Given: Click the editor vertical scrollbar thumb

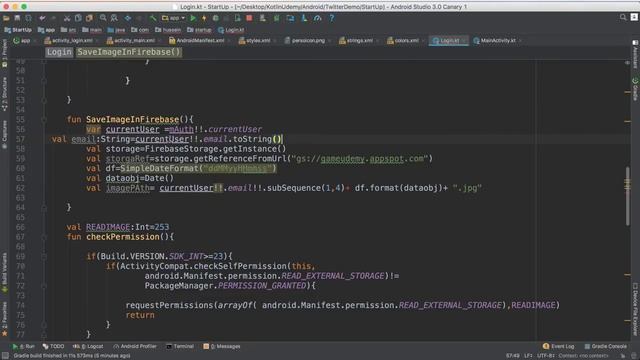Looking at the screenshot, I should (627, 196).
